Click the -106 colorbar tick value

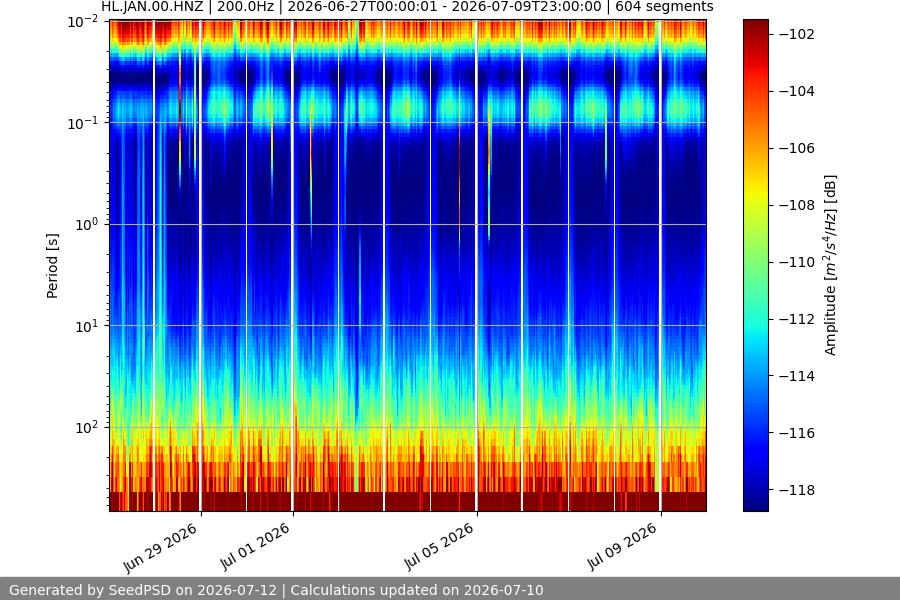(x=797, y=148)
